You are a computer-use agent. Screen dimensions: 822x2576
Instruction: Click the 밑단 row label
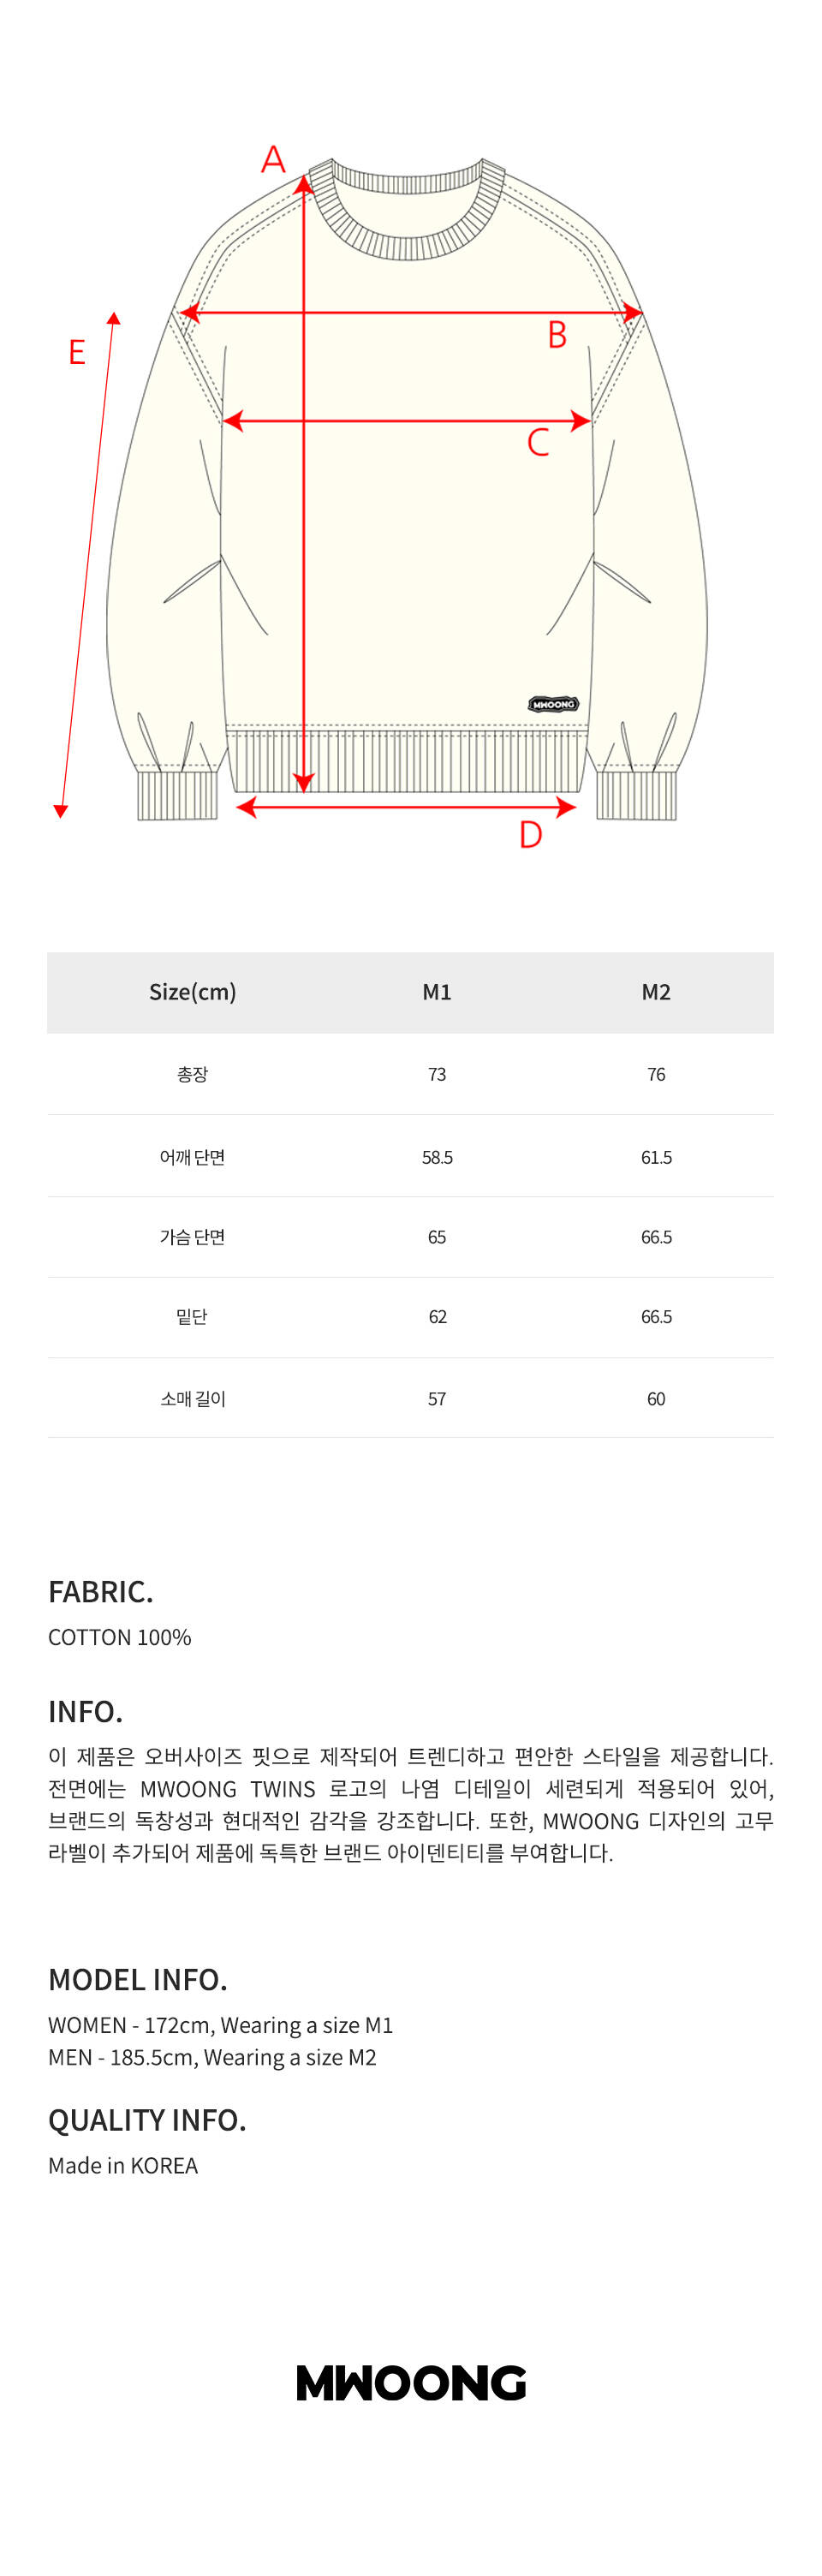[x=192, y=1317]
